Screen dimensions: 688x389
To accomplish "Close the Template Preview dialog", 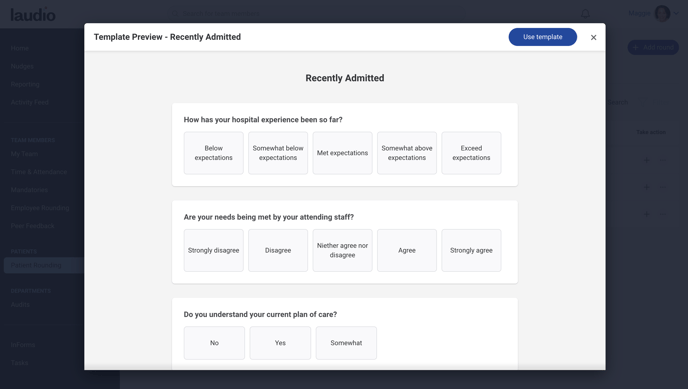I will (x=593, y=37).
